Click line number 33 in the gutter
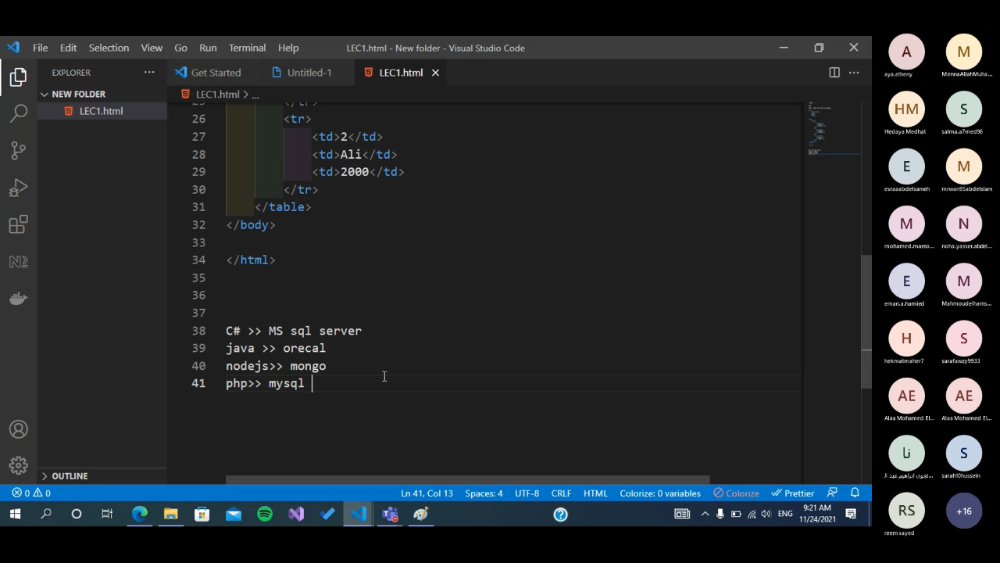1000x563 pixels. (x=199, y=242)
